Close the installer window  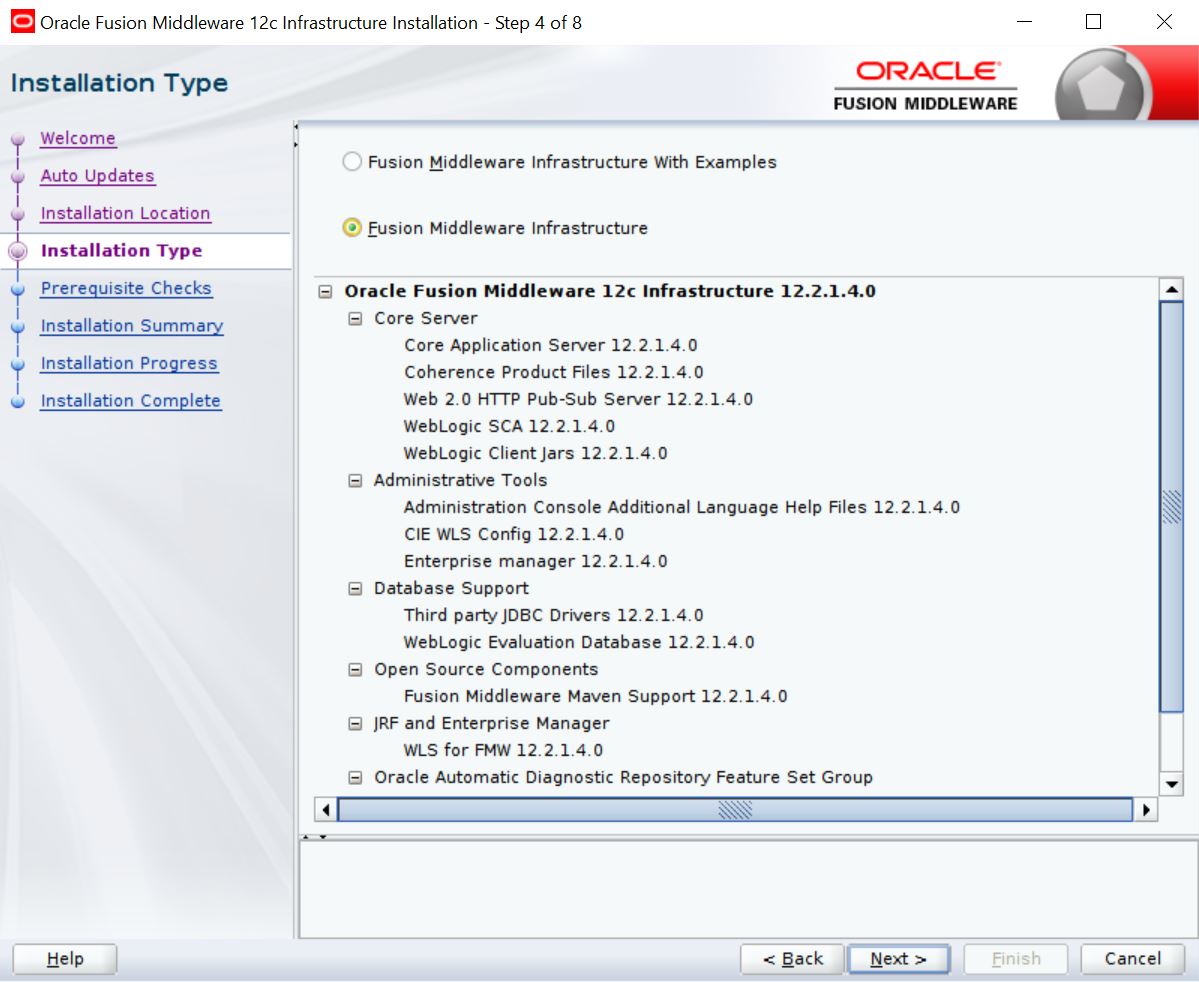pyautogui.click(x=1164, y=21)
